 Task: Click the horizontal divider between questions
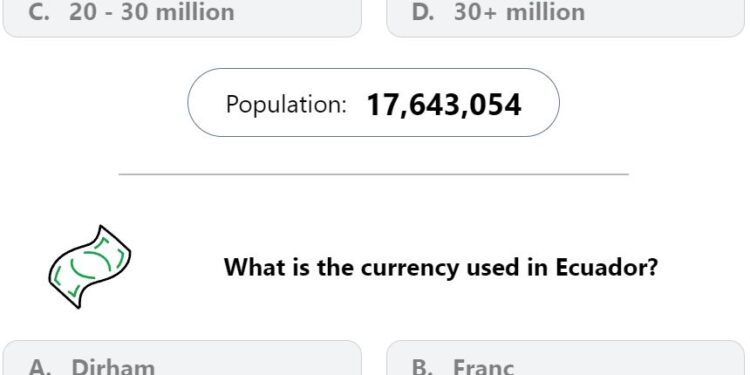[x=374, y=174]
